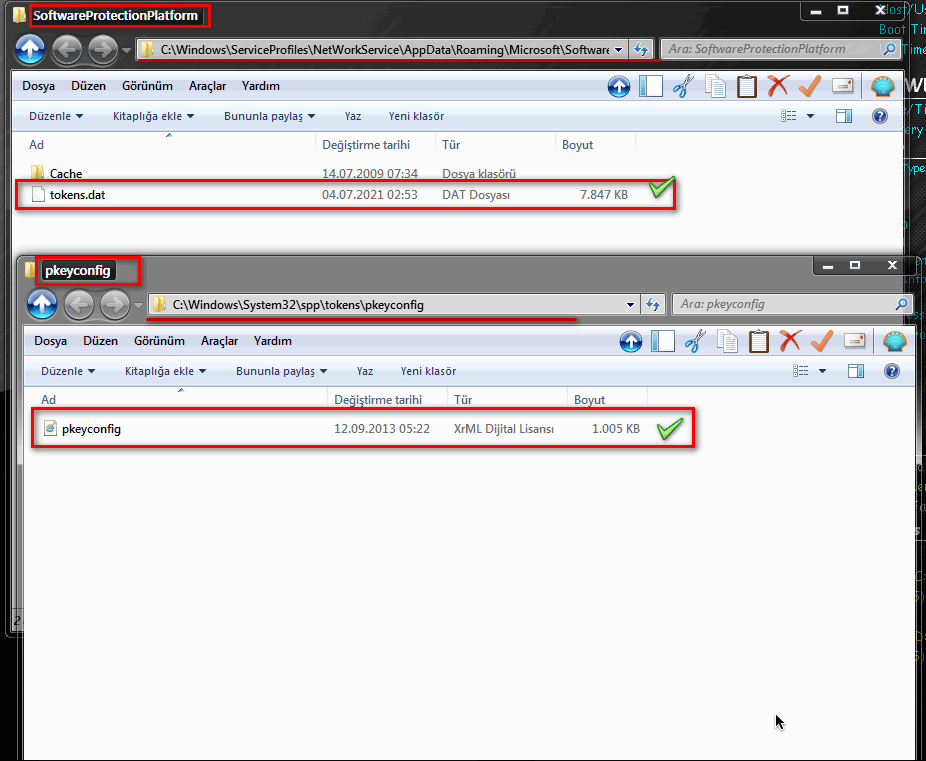Click the E-mail icon in pkeyconfig toolbar
Viewport: 926px width, 761px height.
(855, 341)
